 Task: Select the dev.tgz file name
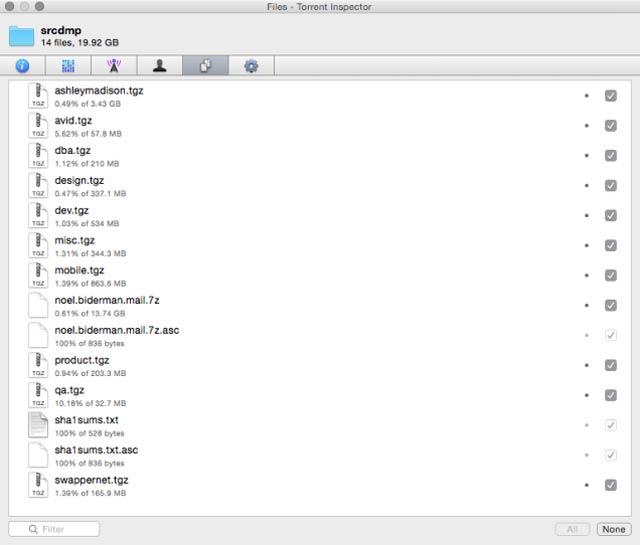coord(71,210)
